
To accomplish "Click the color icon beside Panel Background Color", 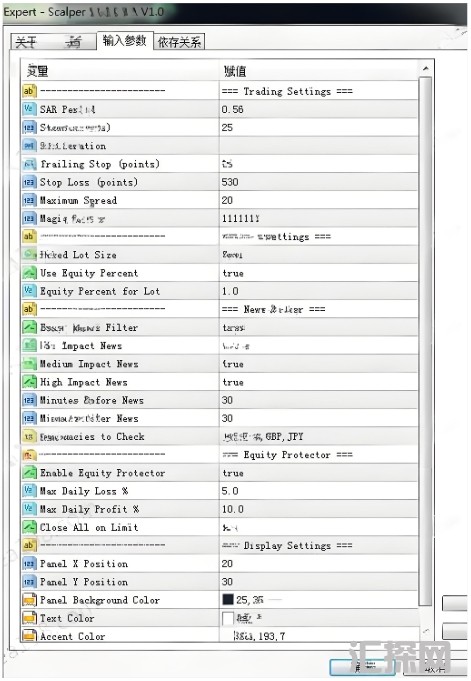I will point(29,600).
